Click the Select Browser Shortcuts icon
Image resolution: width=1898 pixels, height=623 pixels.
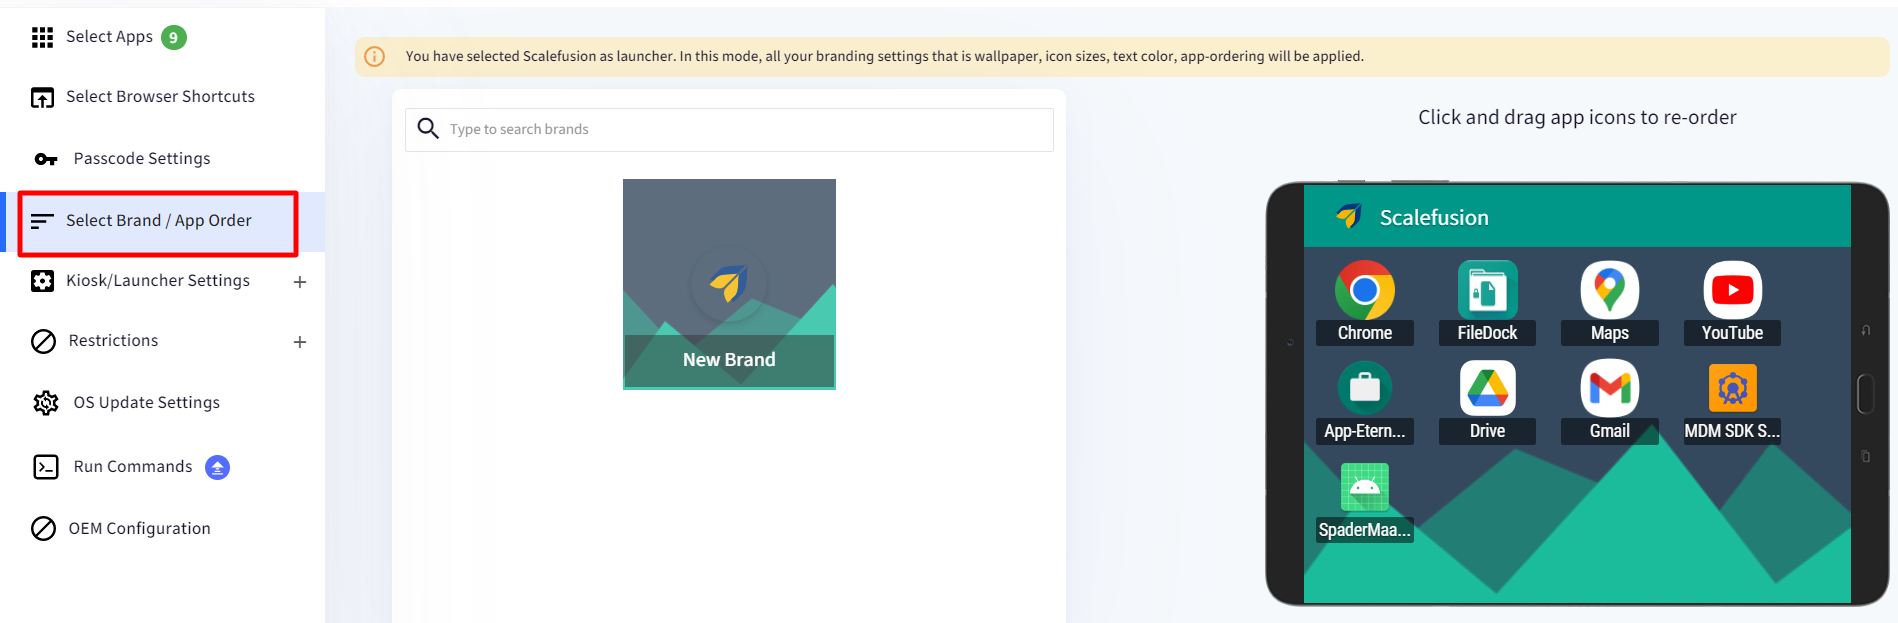click(x=42, y=98)
